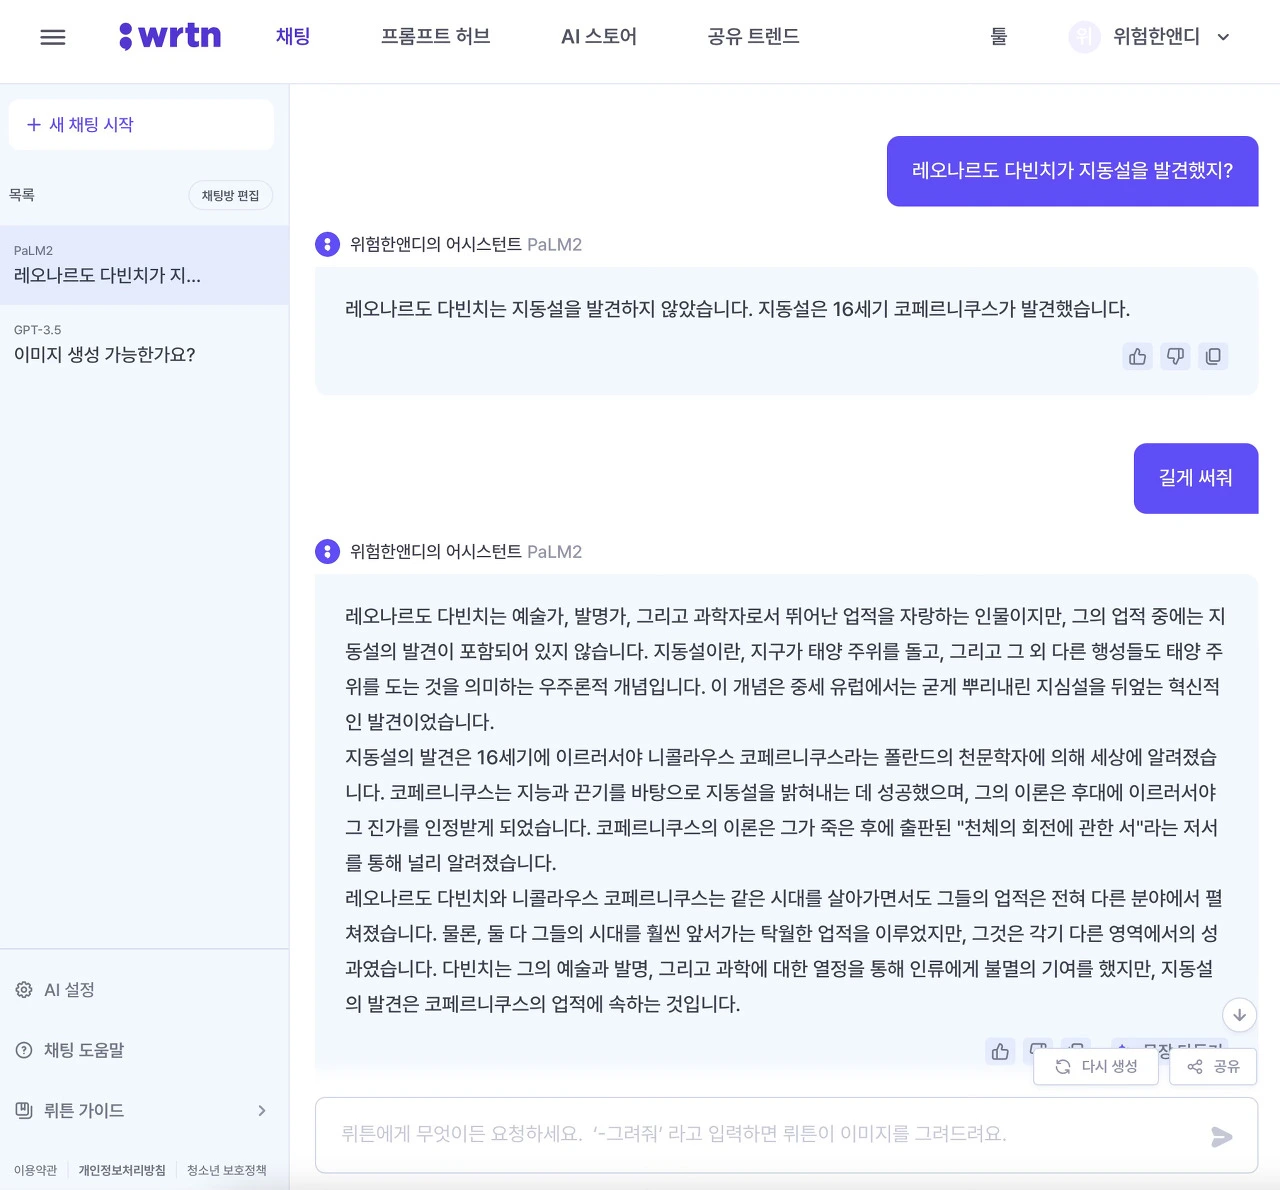Screen dimensions: 1280x1190
Task: Go to the AI 스토어 tab
Action: pos(599,37)
